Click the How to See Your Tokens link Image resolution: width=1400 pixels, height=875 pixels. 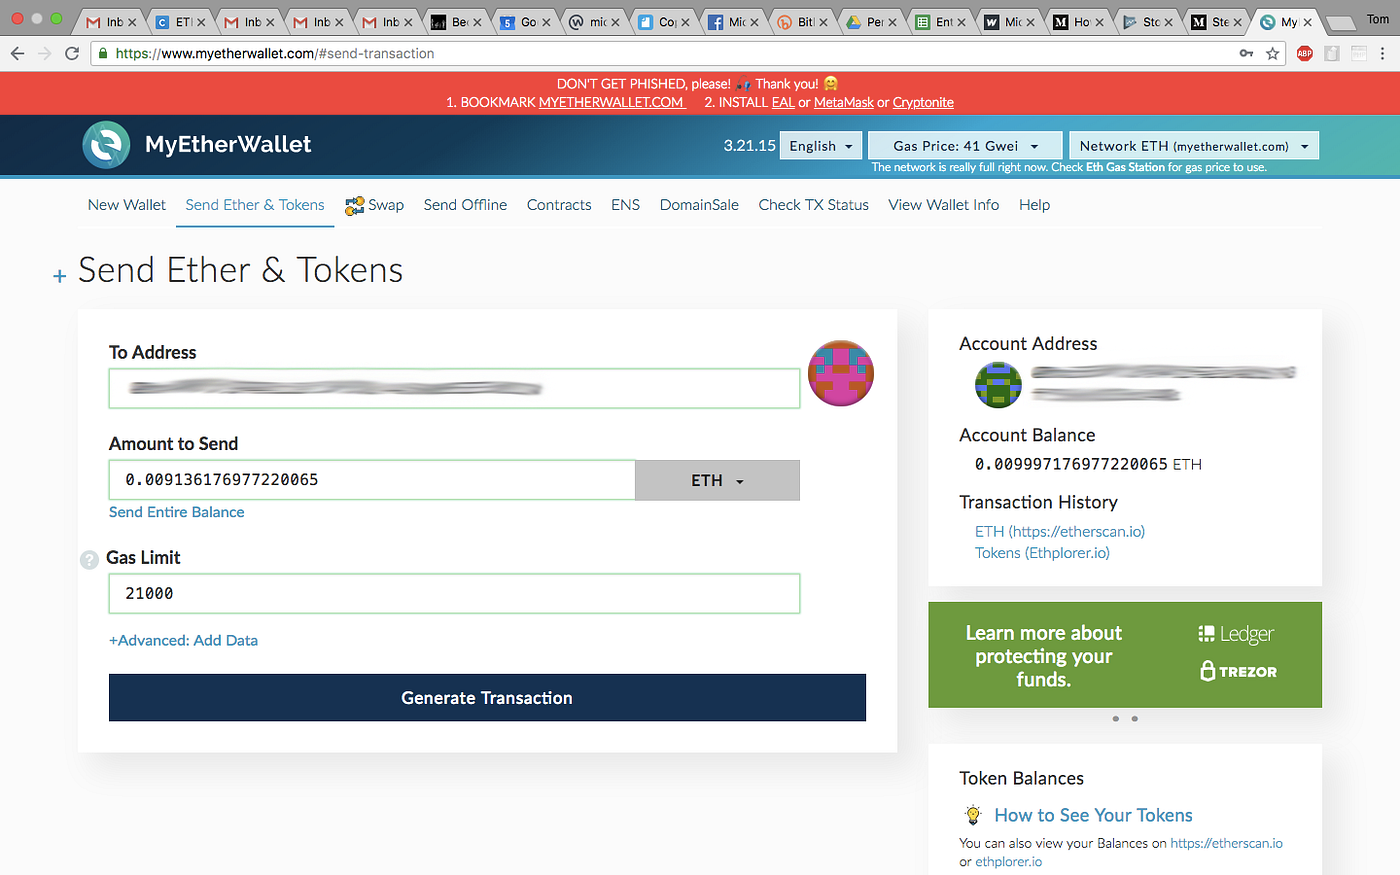1093,815
